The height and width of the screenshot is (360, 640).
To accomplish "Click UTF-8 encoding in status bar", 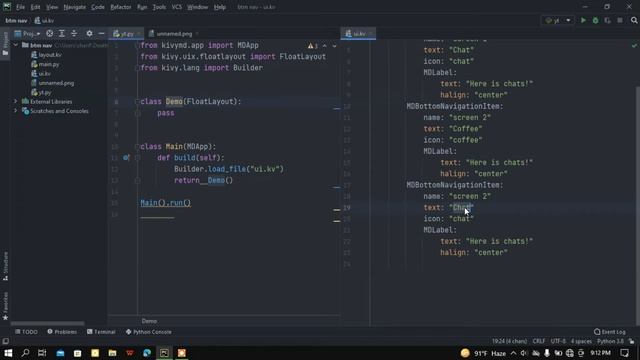I will pos(558,341).
